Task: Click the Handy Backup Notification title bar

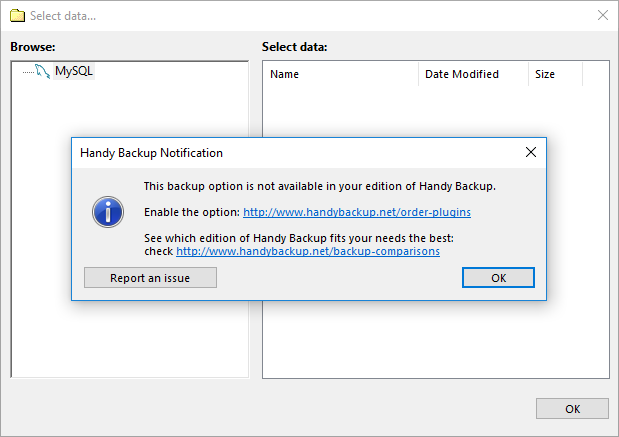Action: click(300, 153)
